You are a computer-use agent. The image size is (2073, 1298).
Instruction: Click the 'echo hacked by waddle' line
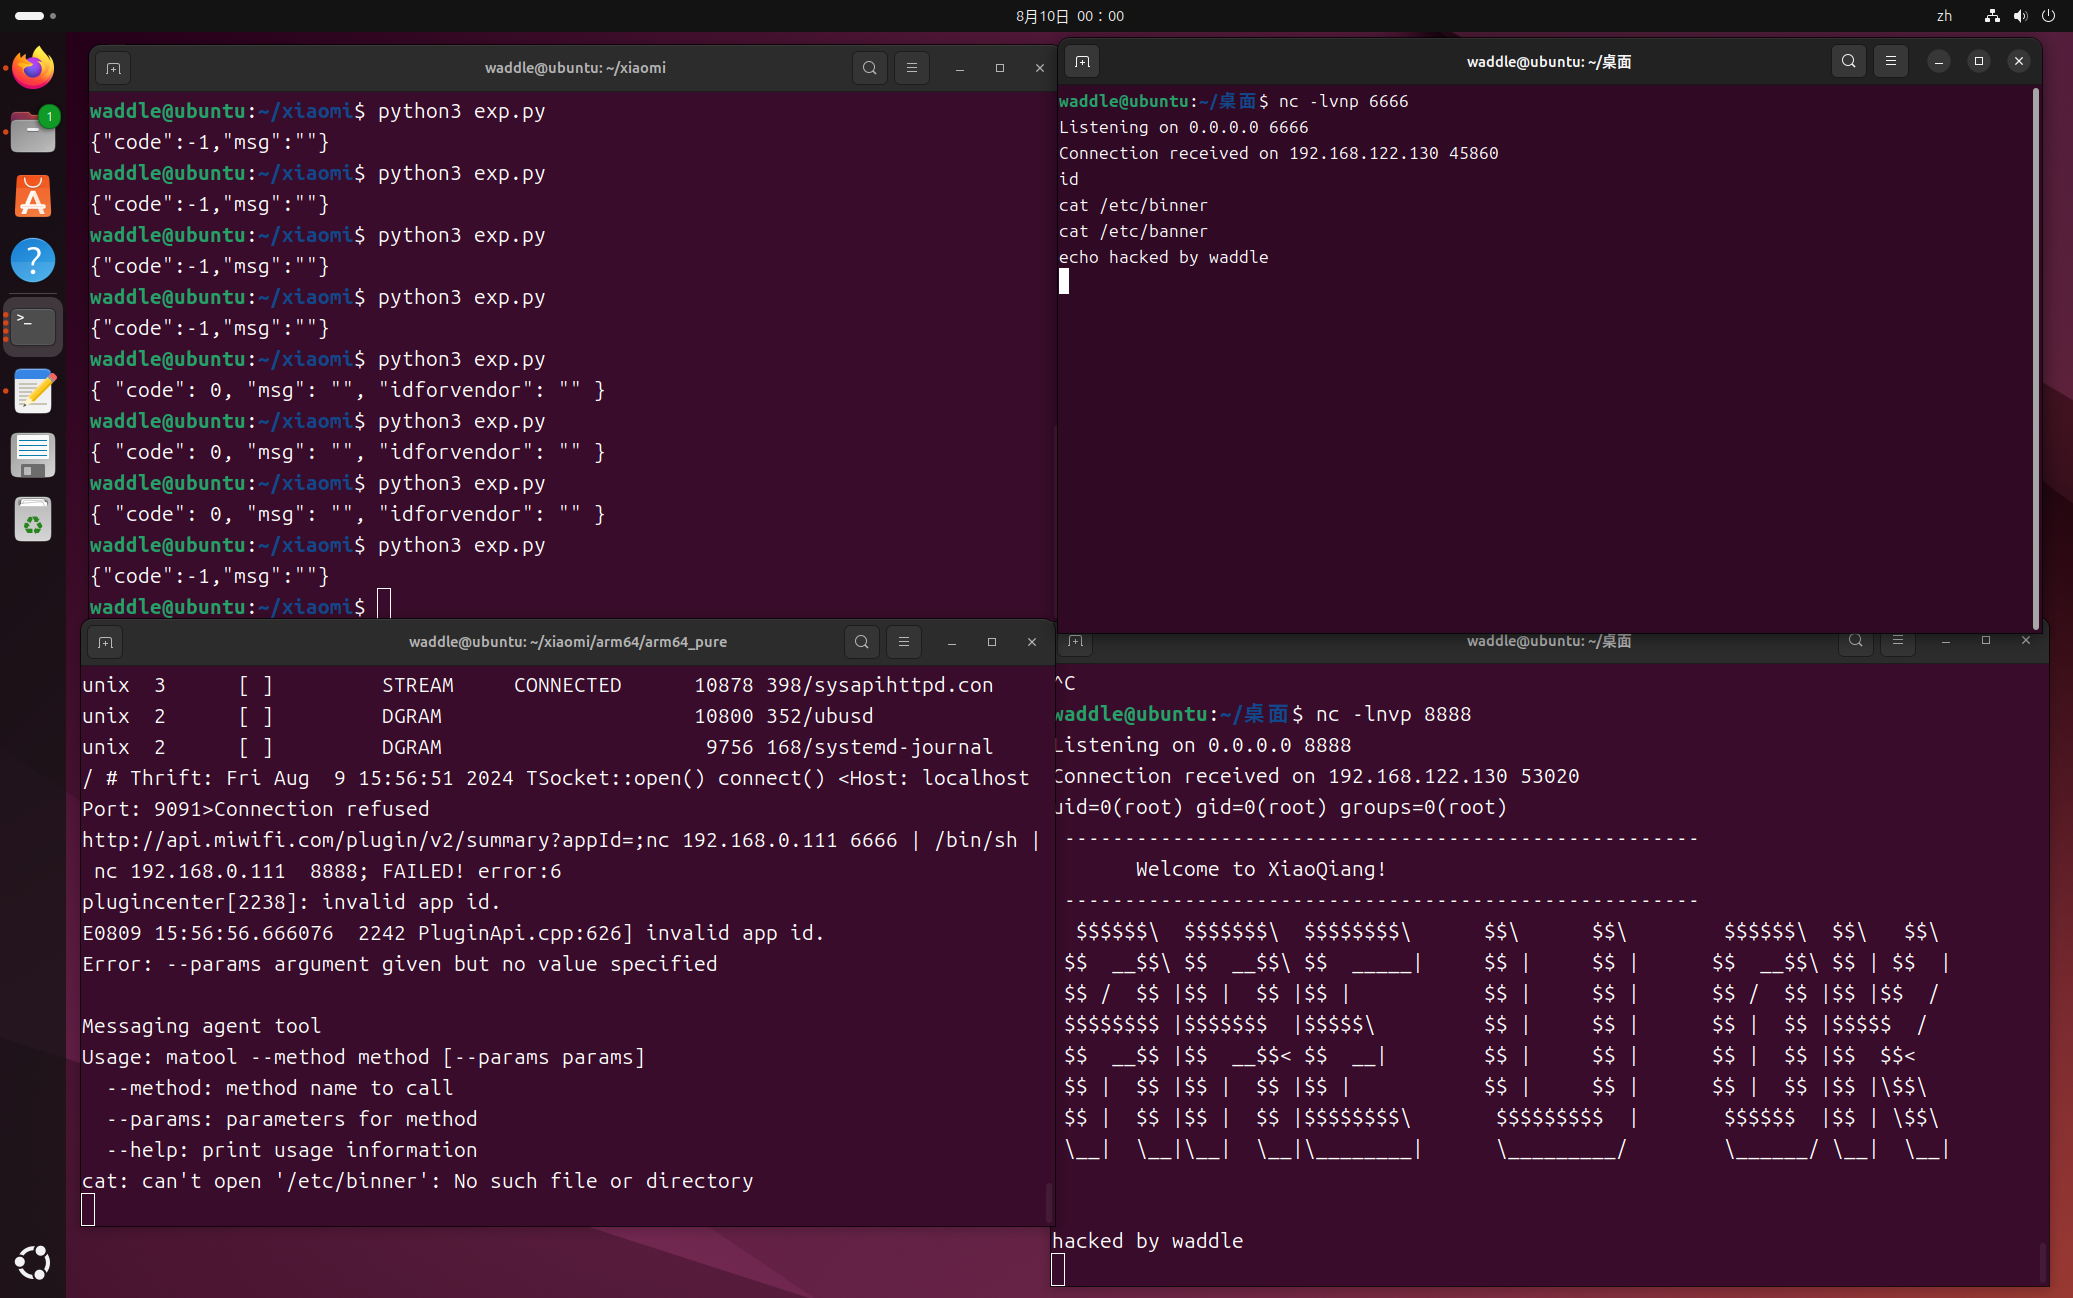click(x=1163, y=257)
